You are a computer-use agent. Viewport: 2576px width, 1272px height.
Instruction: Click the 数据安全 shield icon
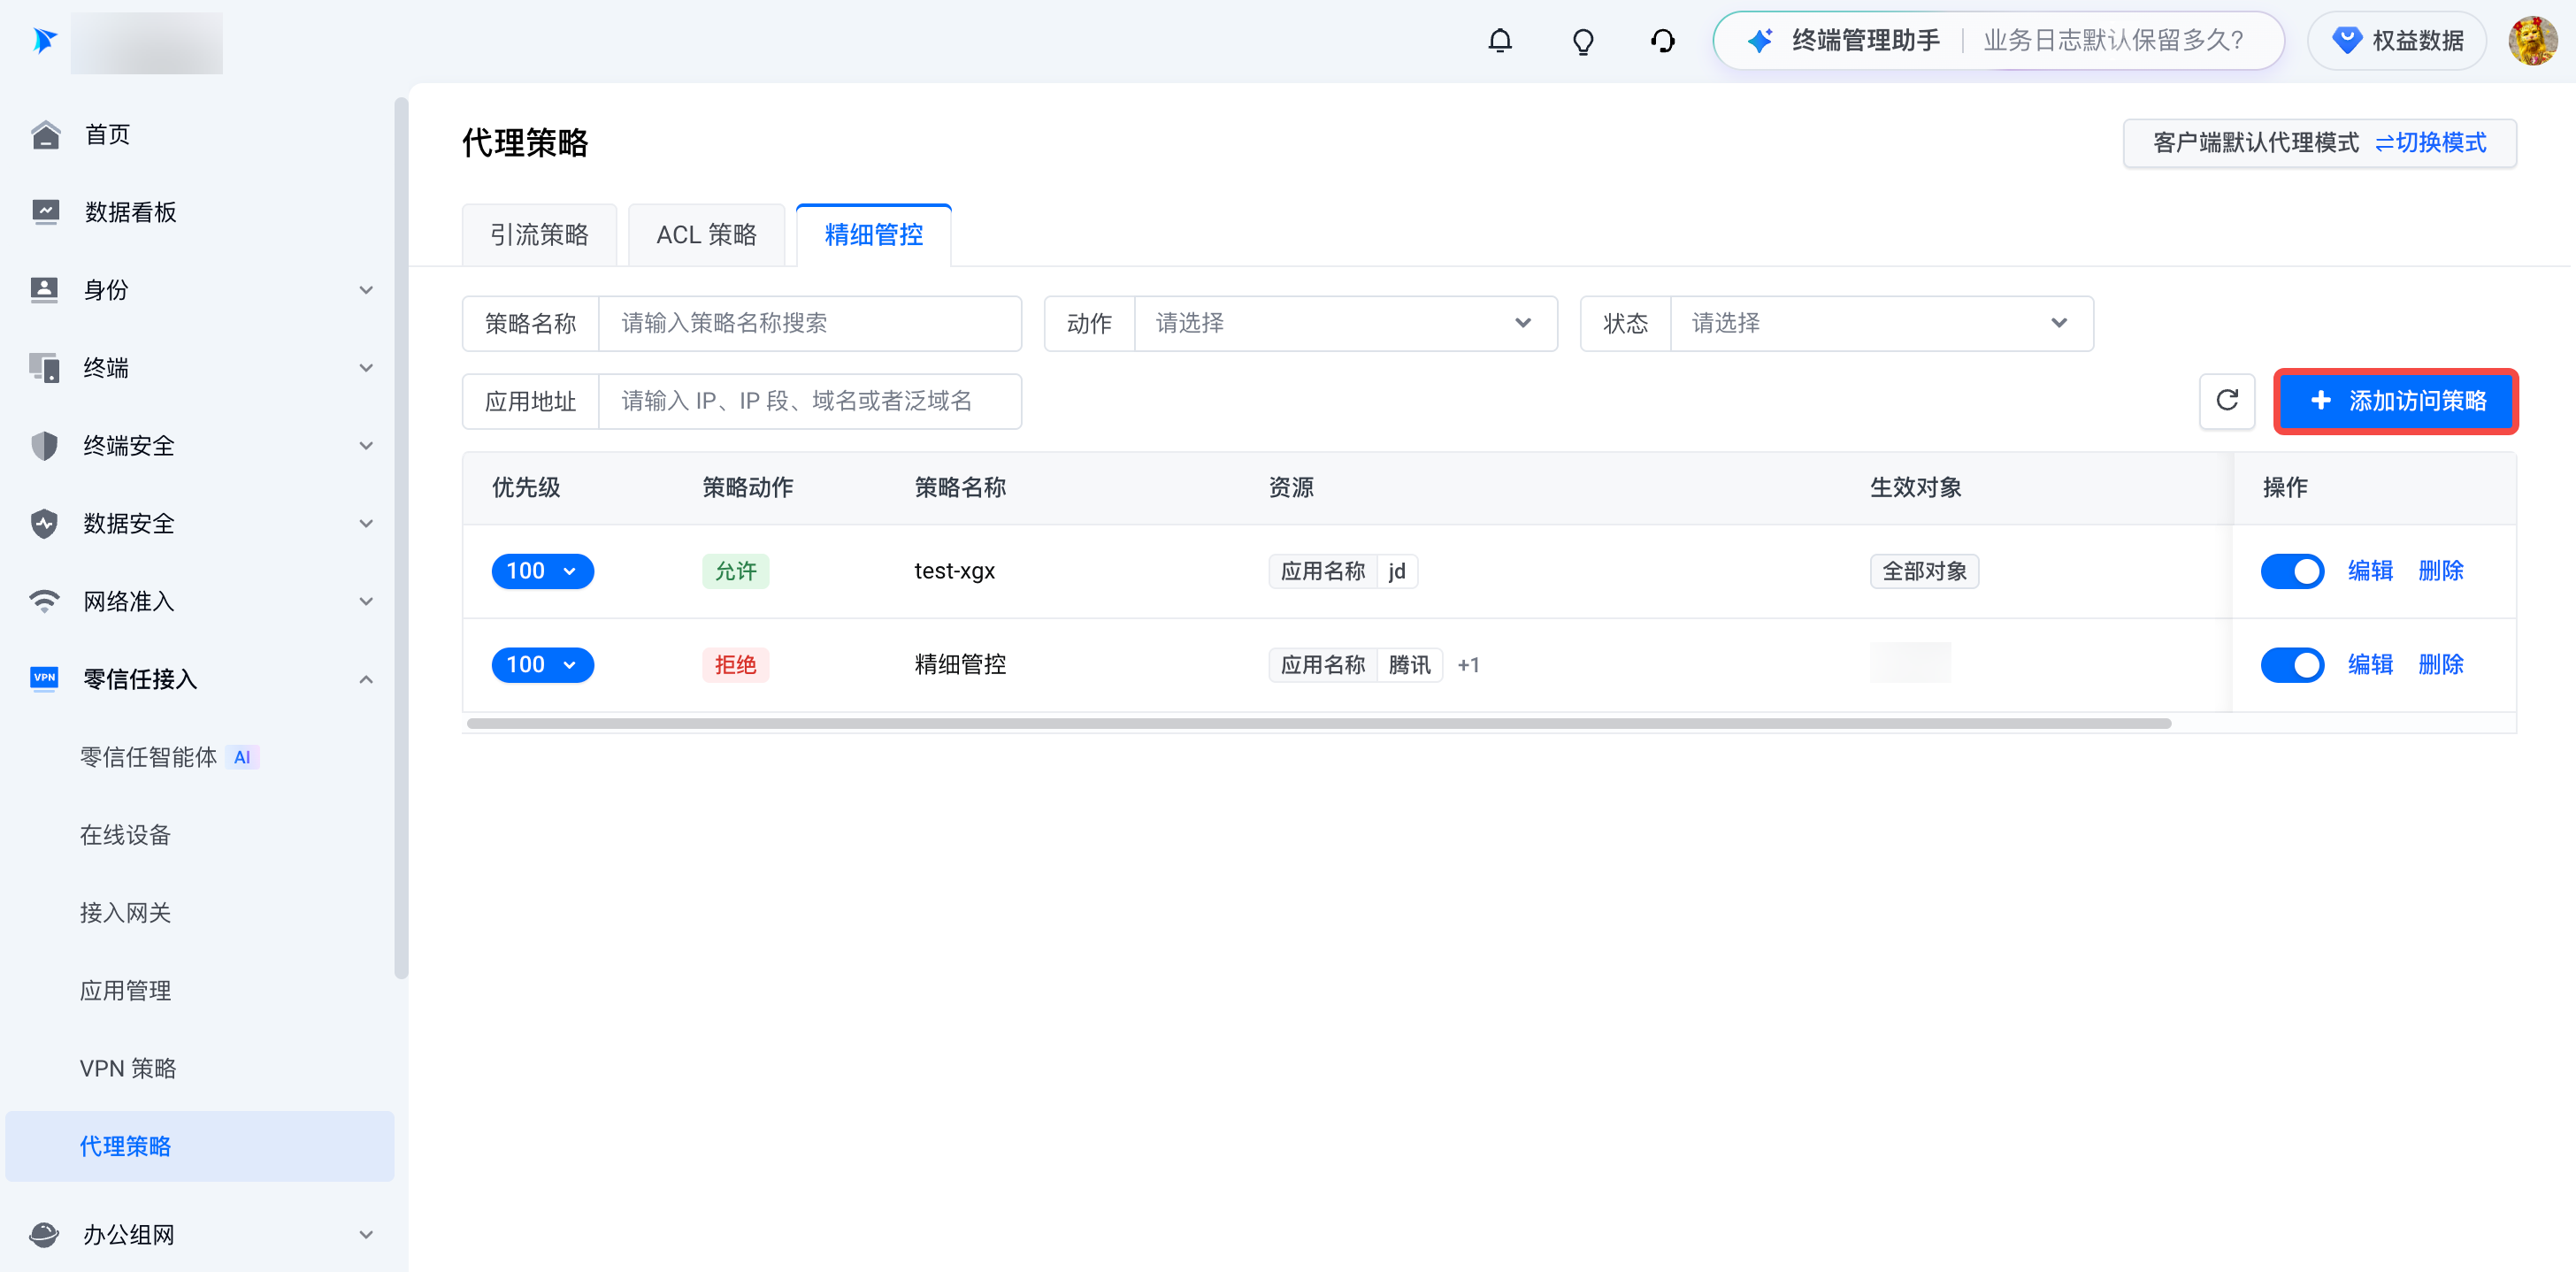pos(45,524)
